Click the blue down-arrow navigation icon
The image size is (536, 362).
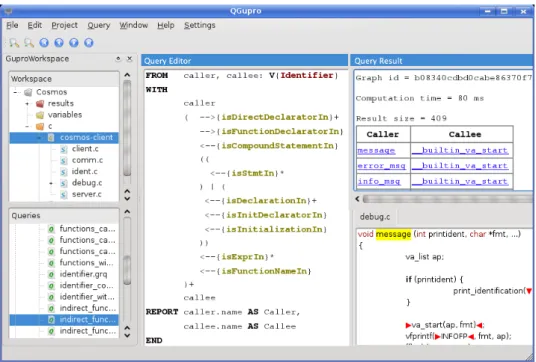tap(59, 43)
